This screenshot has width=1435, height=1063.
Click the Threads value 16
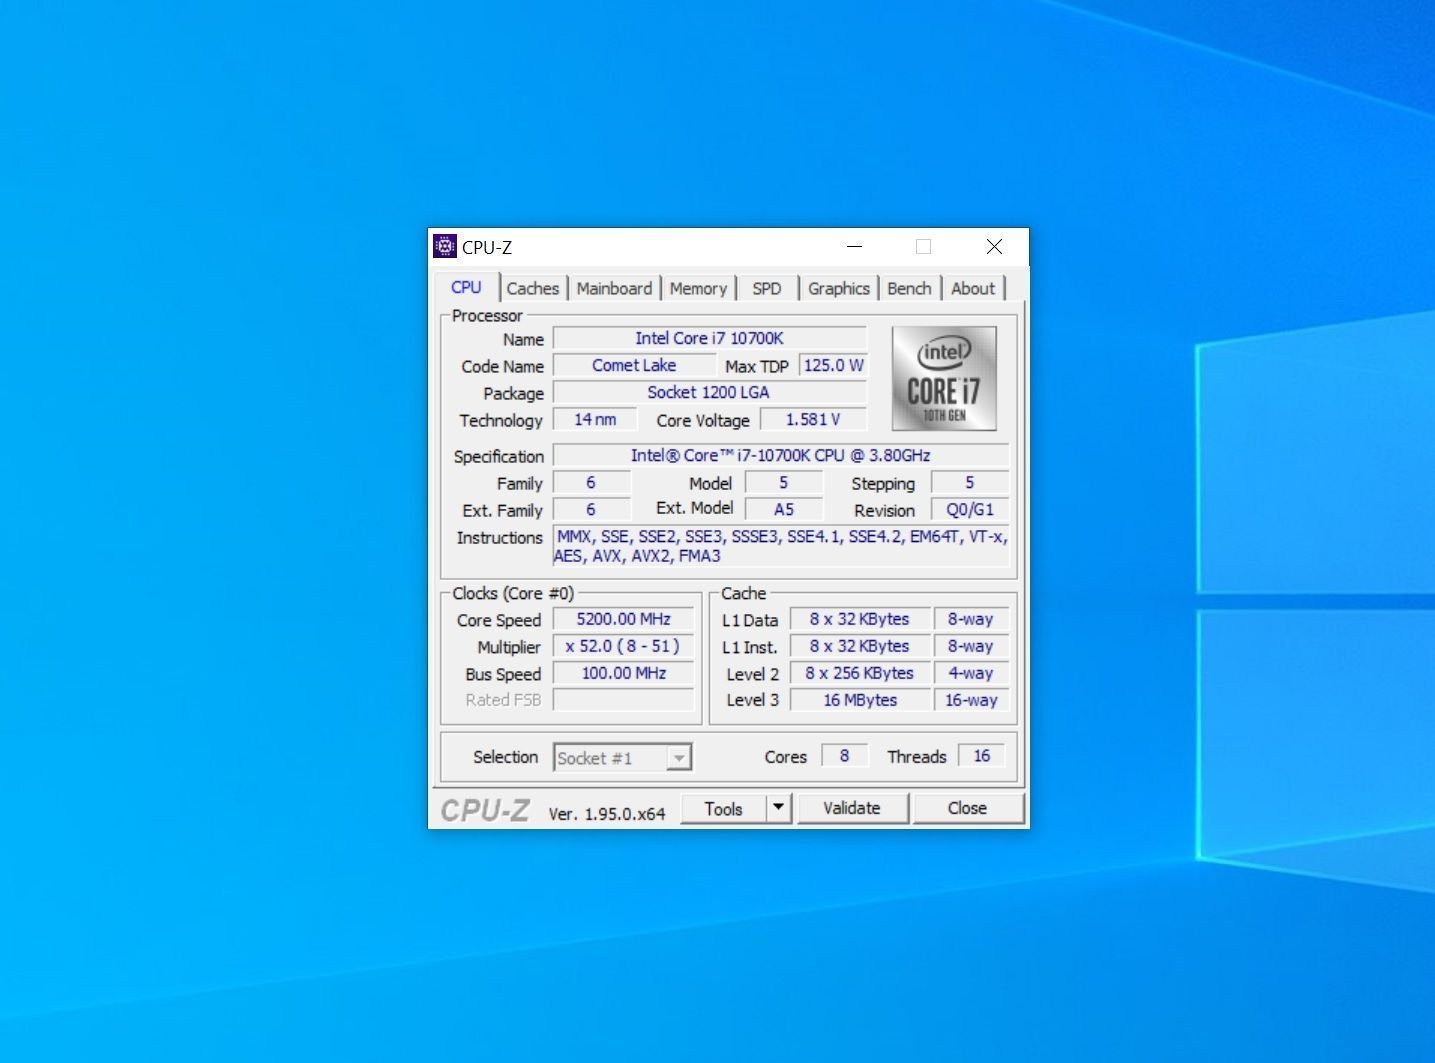(982, 756)
